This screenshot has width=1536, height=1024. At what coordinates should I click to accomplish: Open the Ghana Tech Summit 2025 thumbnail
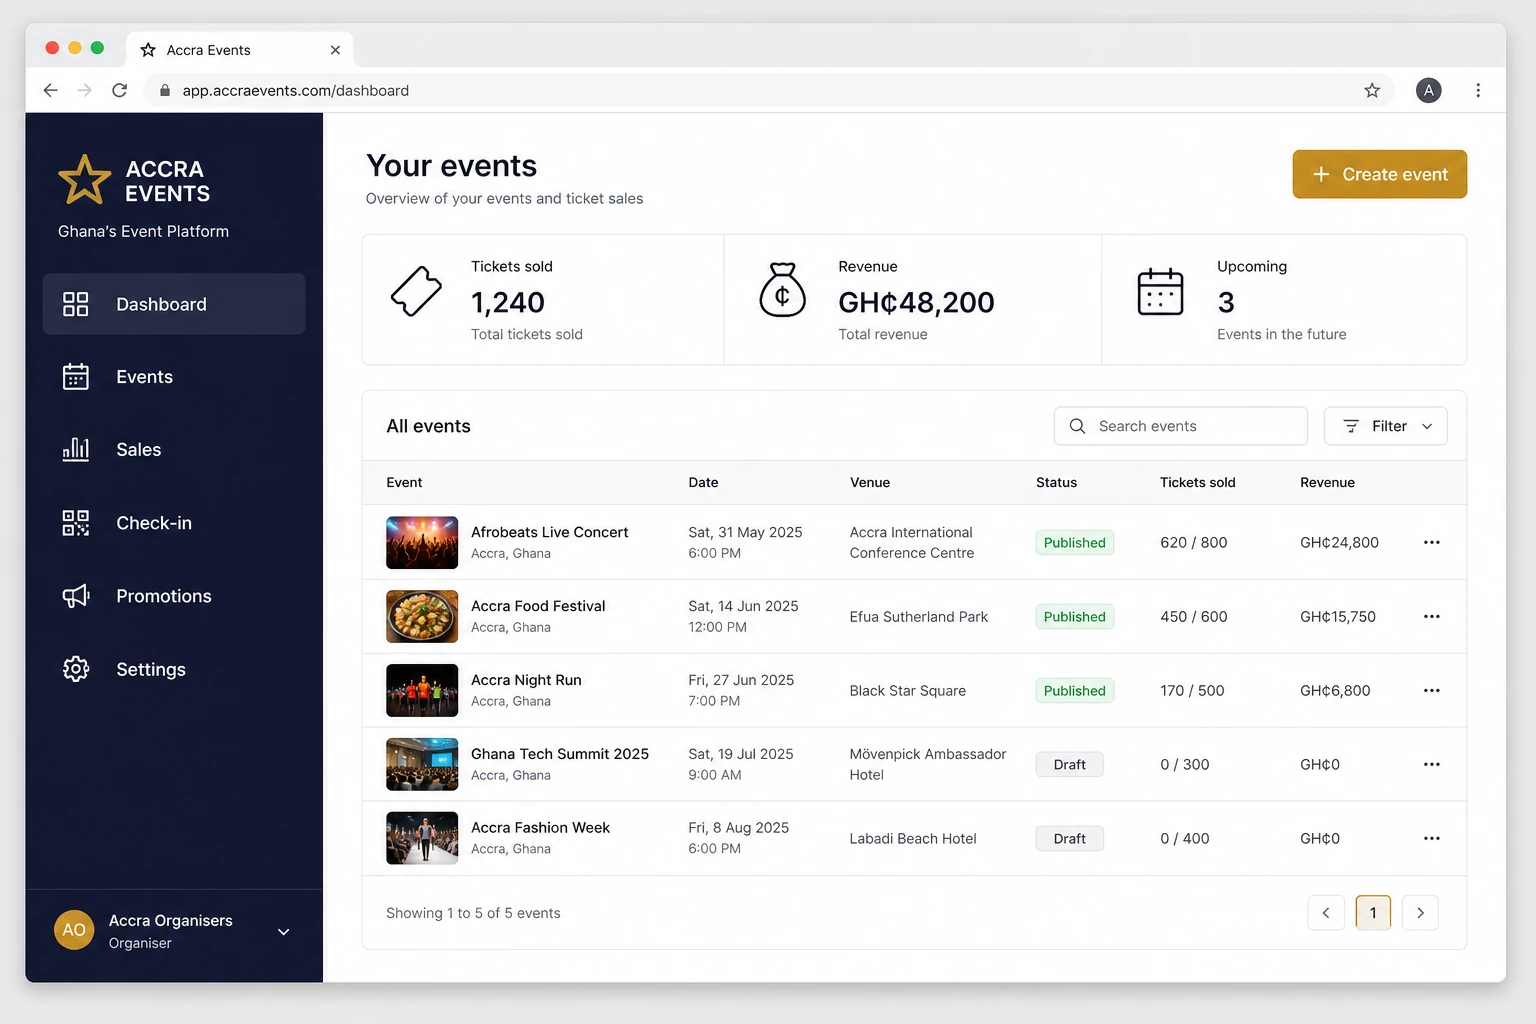point(422,764)
